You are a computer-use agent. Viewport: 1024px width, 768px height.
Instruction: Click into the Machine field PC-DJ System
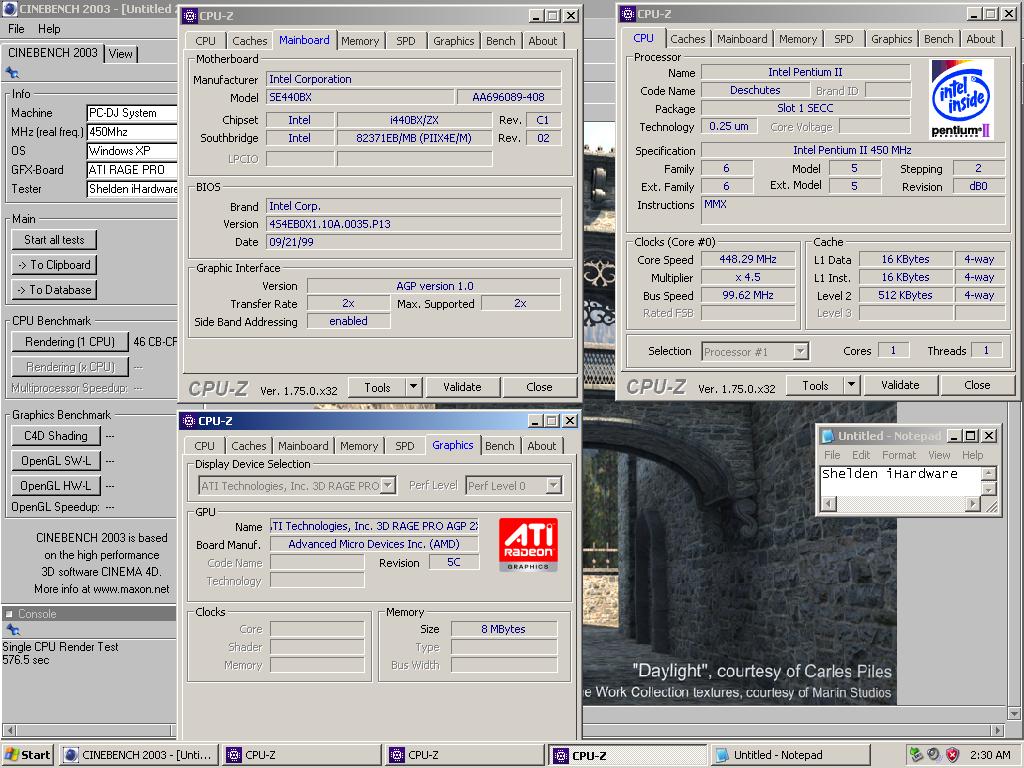(x=132, y=113)
